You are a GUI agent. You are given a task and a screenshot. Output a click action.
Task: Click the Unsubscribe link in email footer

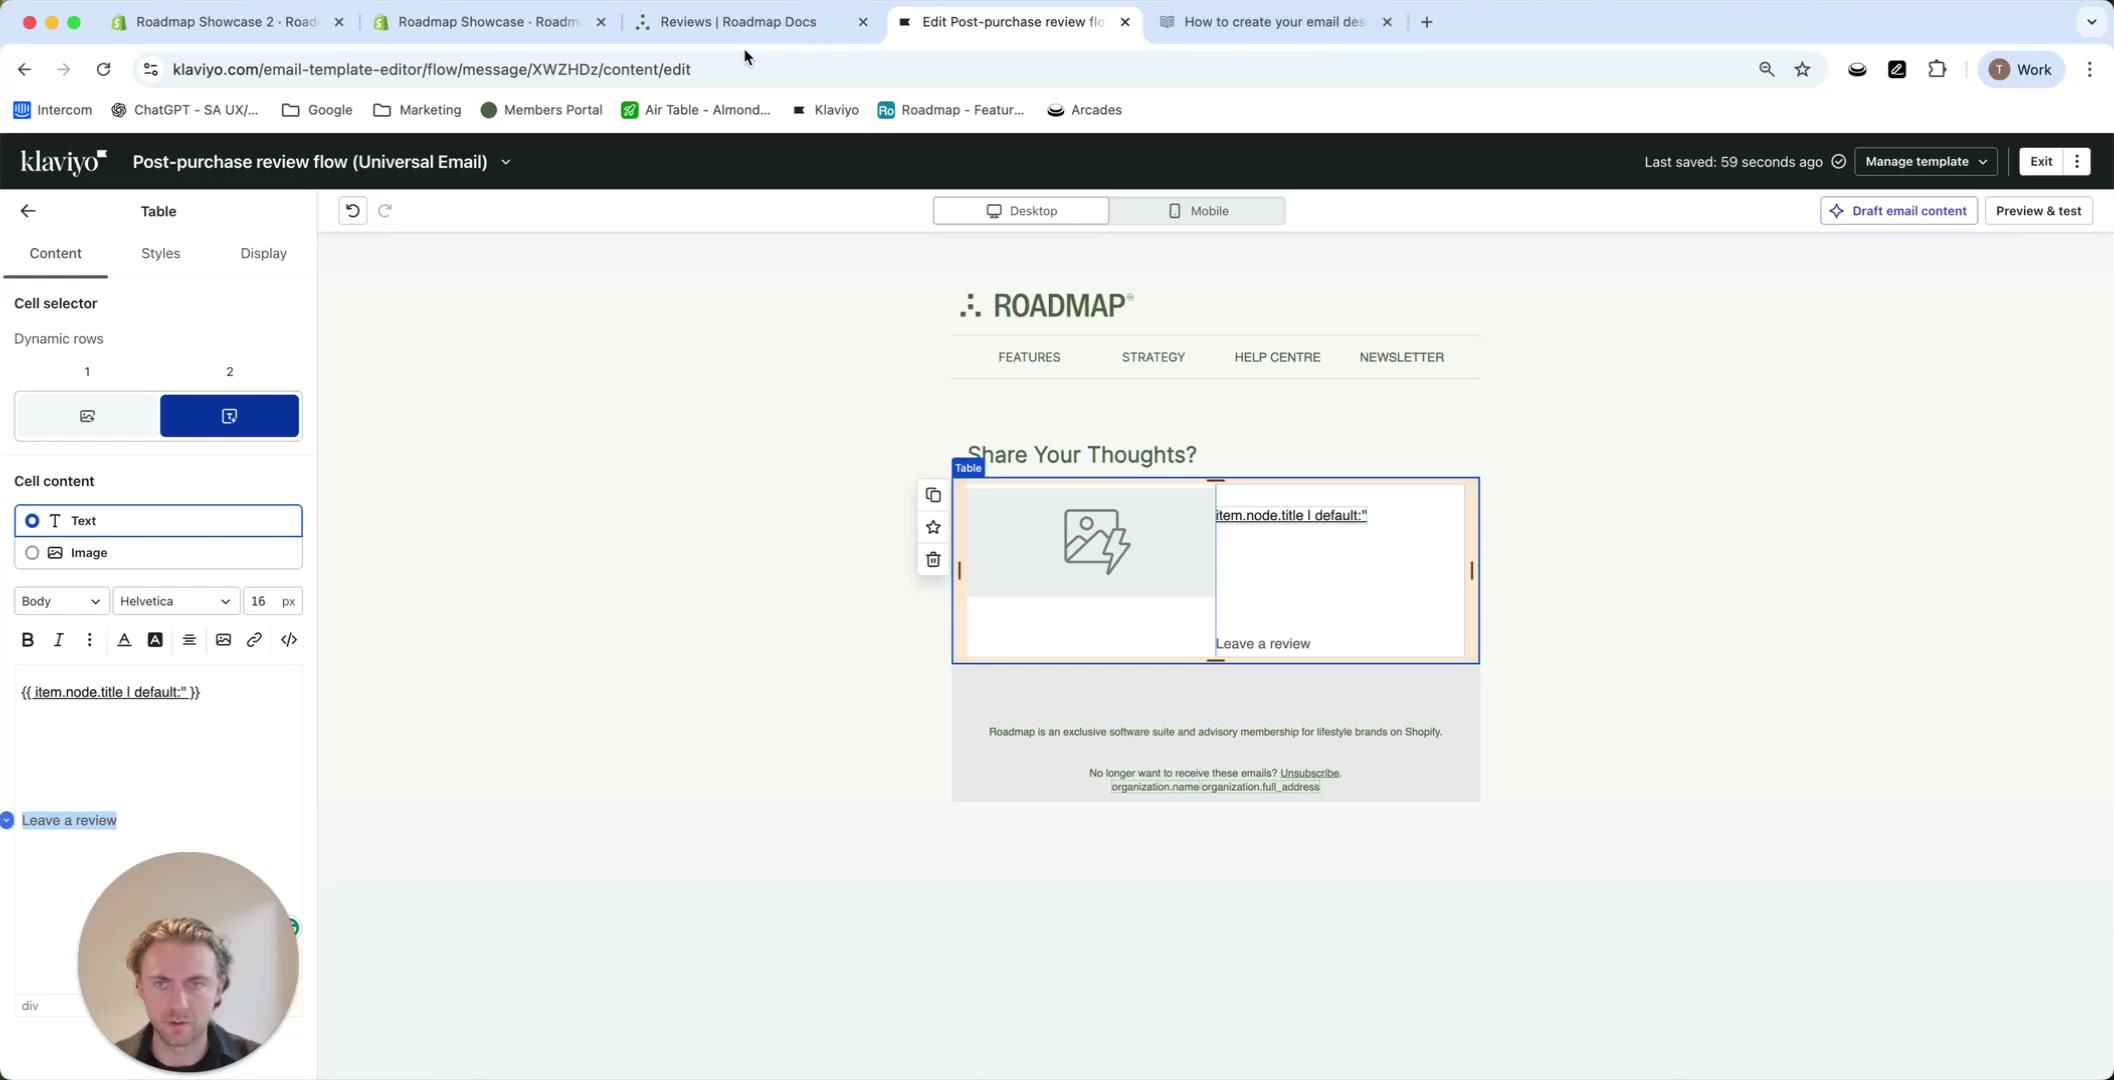click(1309, 772)
